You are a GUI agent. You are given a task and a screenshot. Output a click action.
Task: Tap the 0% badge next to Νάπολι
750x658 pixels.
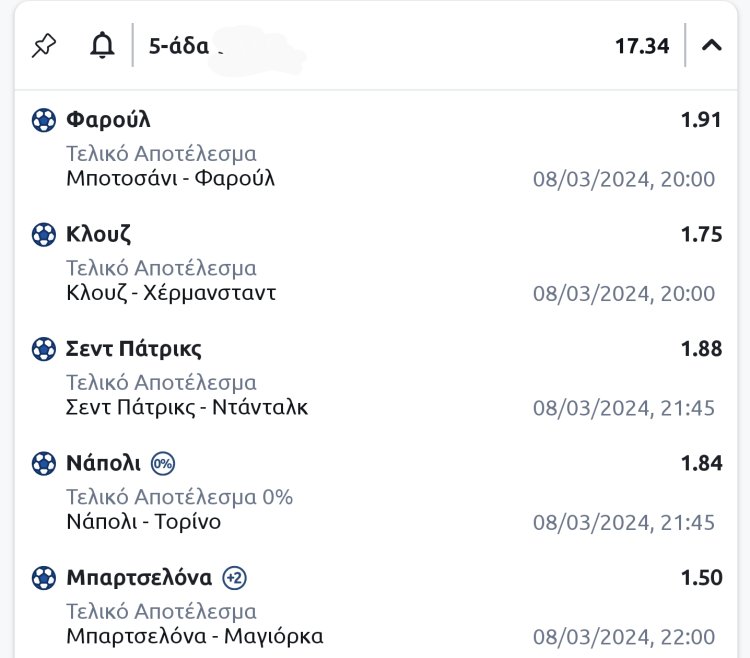[x=163, y=464]
